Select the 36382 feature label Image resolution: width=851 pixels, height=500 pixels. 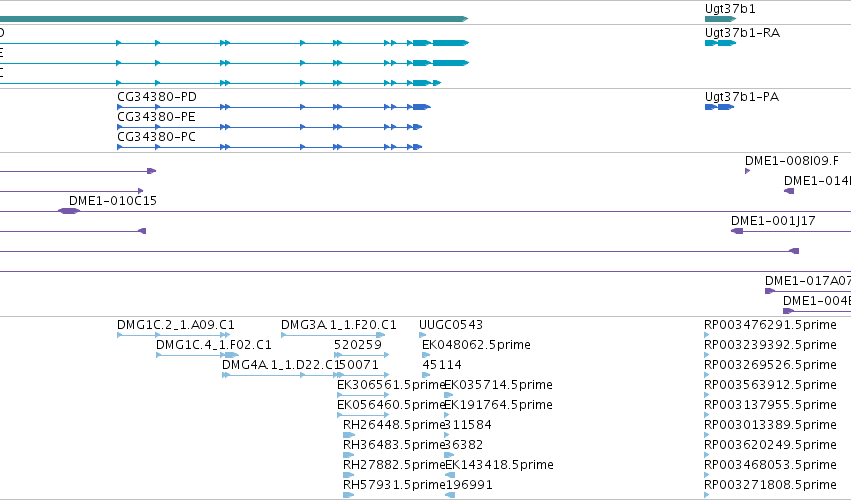point(464,445)
